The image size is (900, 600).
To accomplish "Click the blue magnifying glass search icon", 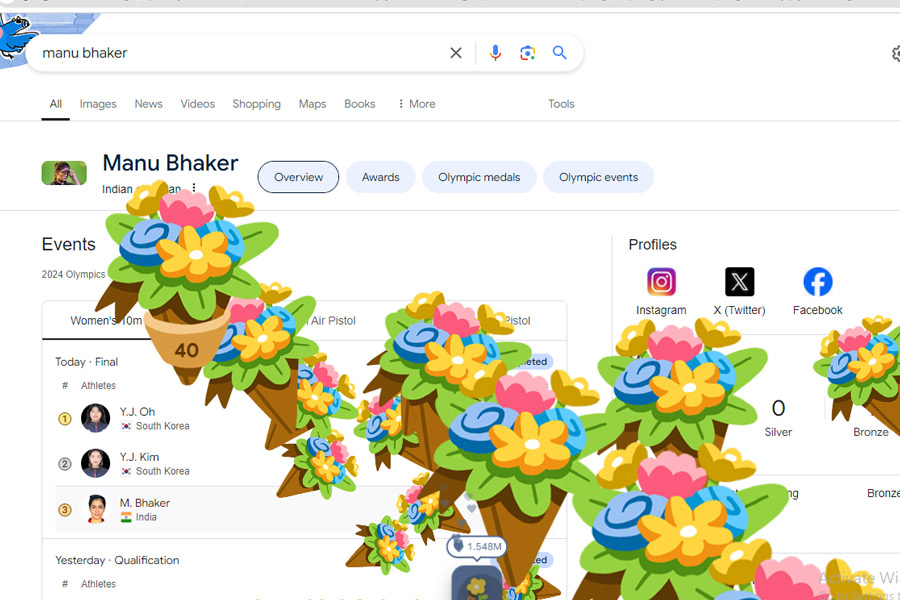I will tap(560, 53).
